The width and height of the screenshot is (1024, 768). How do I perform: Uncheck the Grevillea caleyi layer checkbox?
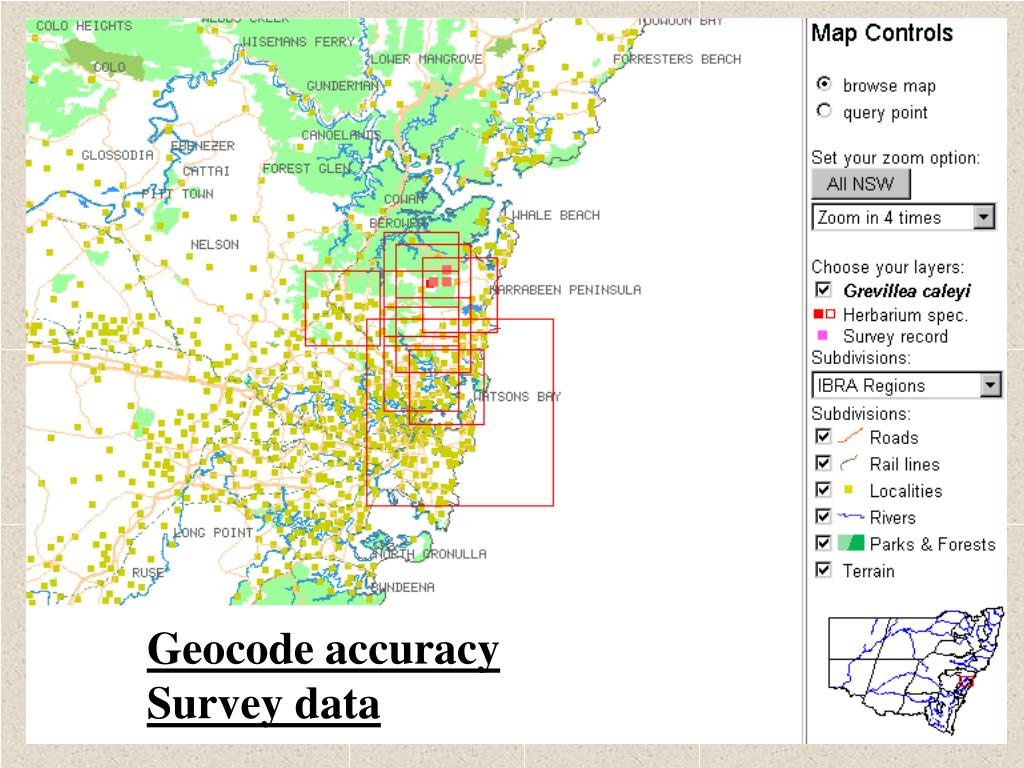click(x=824, y=290)
